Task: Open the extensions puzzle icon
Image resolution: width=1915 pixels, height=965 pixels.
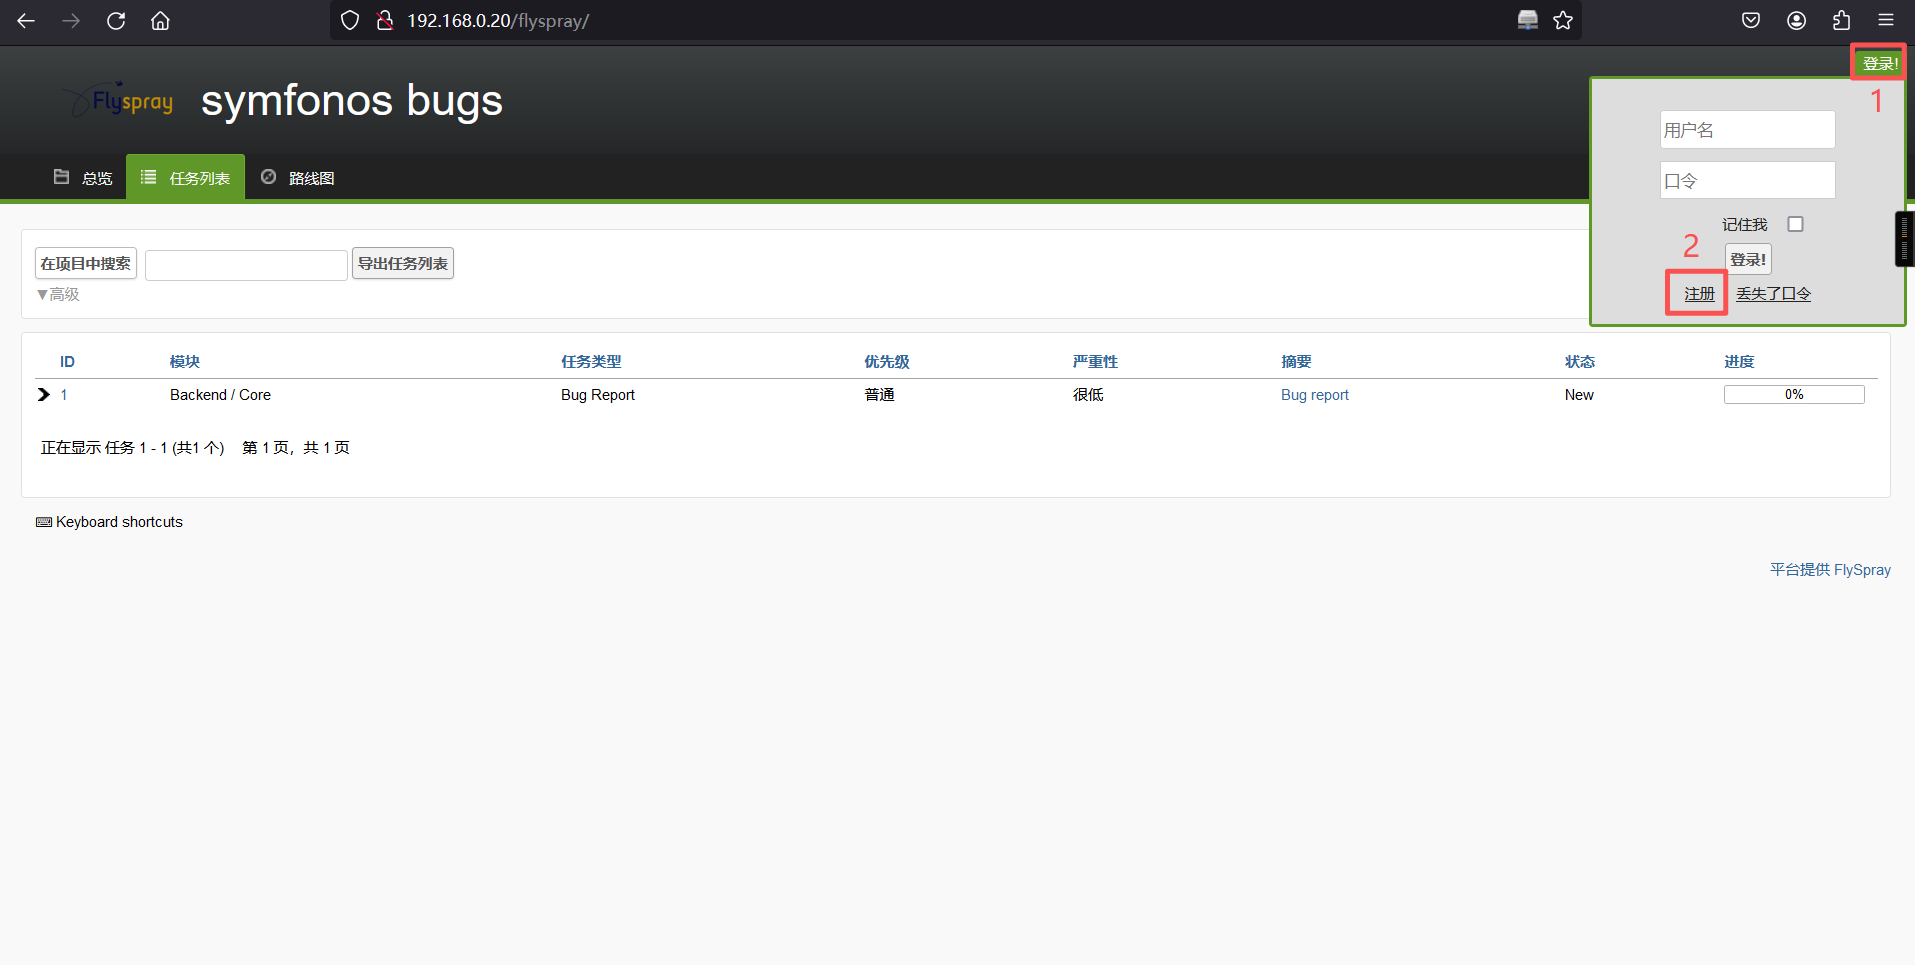Action: tap(1841, 20)
